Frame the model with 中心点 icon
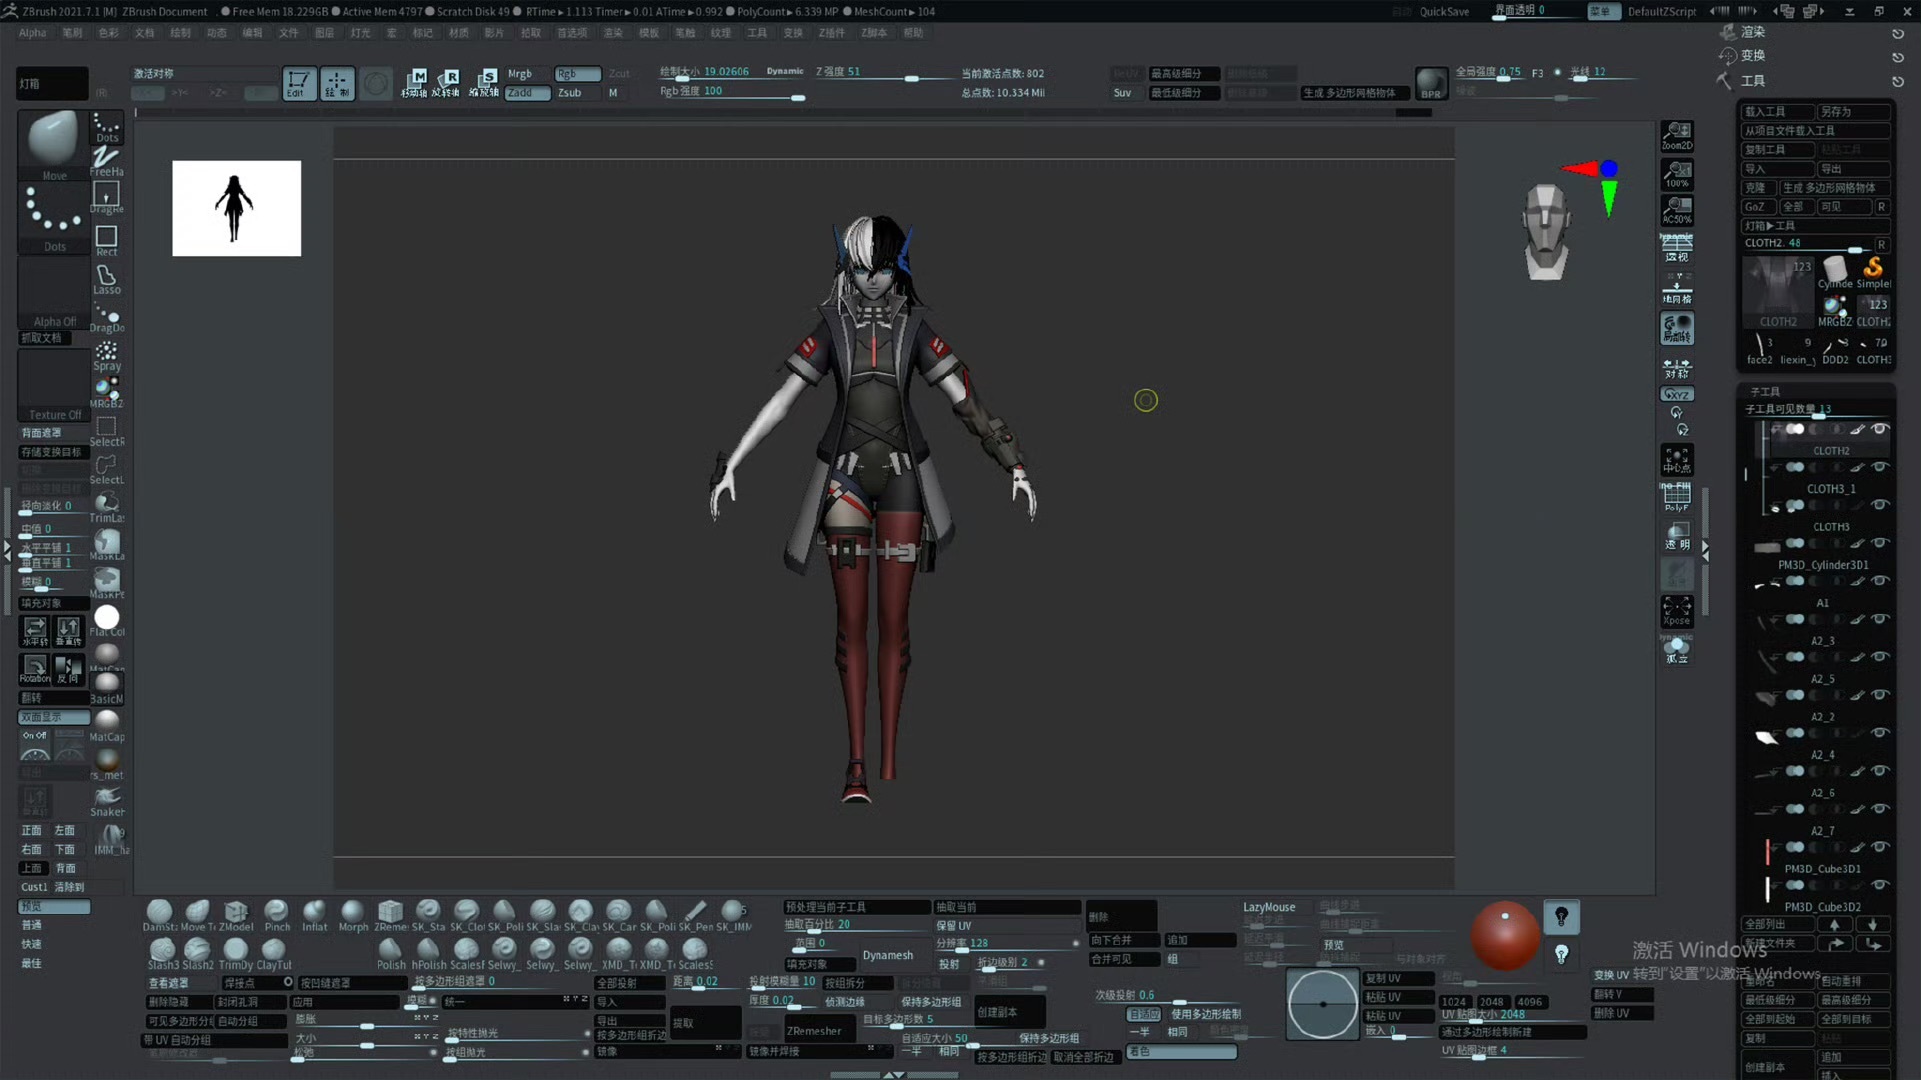The width and height of the screenshot is (1921, 1080). [1677, 459]
